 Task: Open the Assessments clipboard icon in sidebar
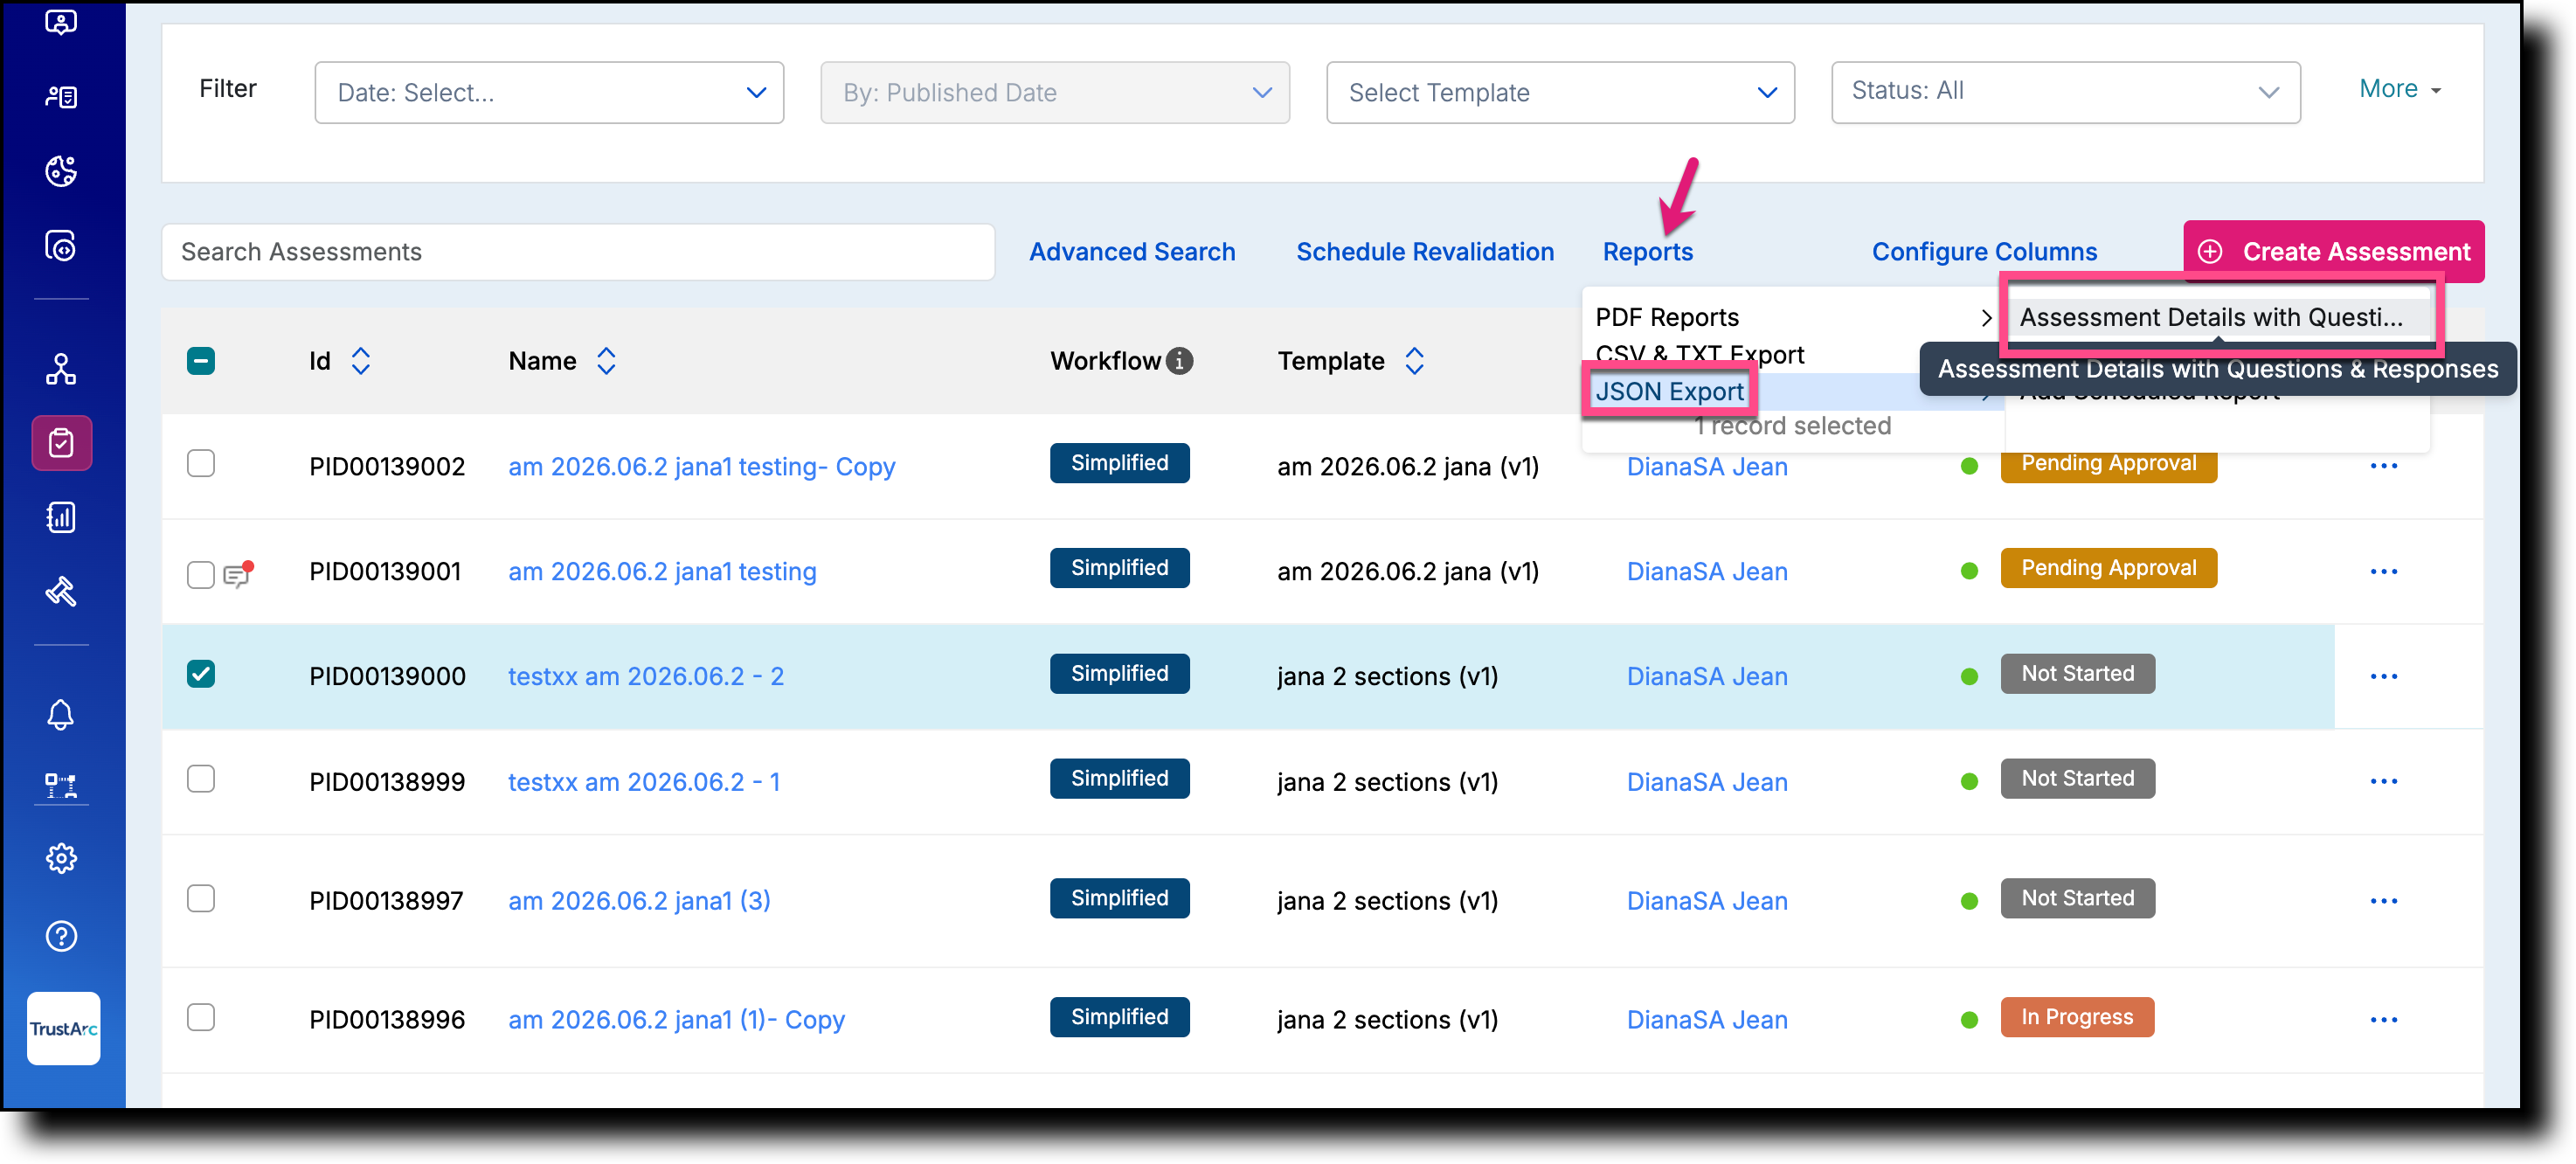[61, 443]
